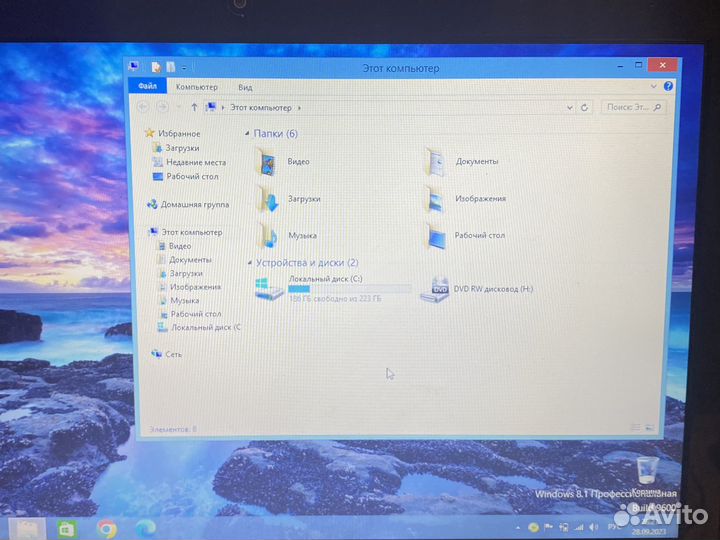720x540 pixels.
Task: Click the C: drive usage bar
Action: (x=349, y=288)
